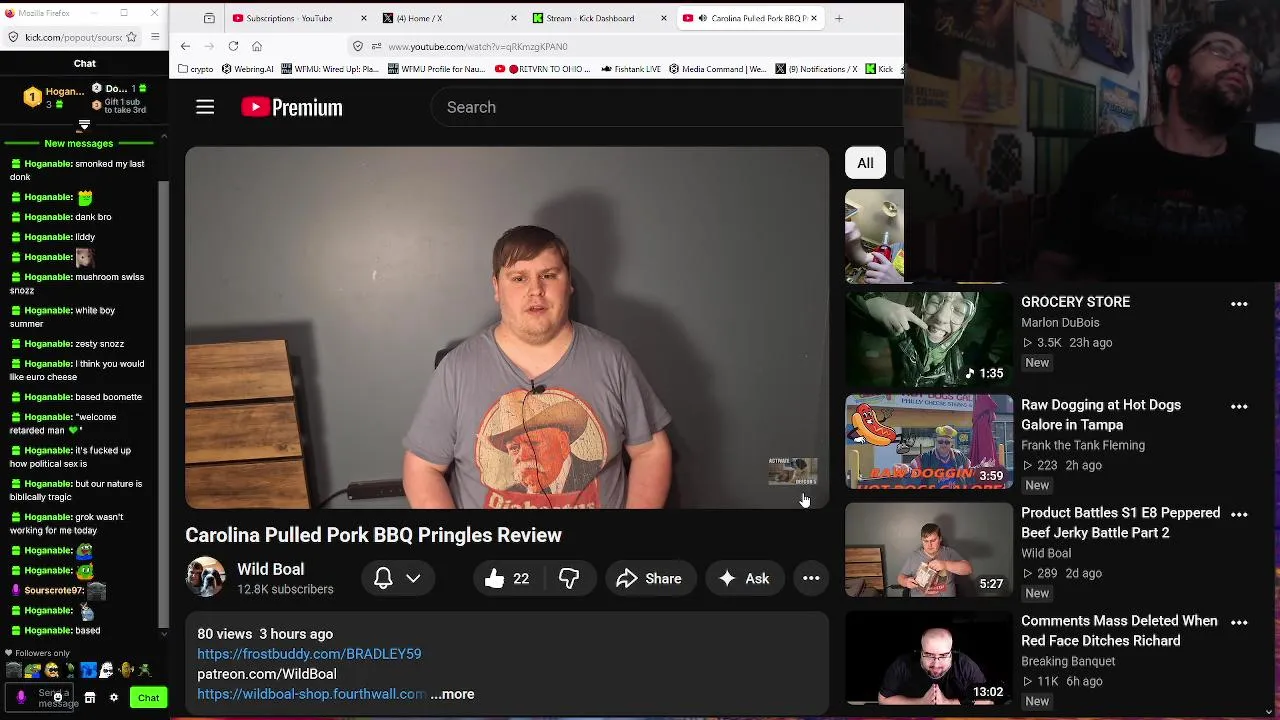Click the Frank the Tank Fleming channel
The height and width of the screenshot is (720, 1280).
tap(1083, 445)
